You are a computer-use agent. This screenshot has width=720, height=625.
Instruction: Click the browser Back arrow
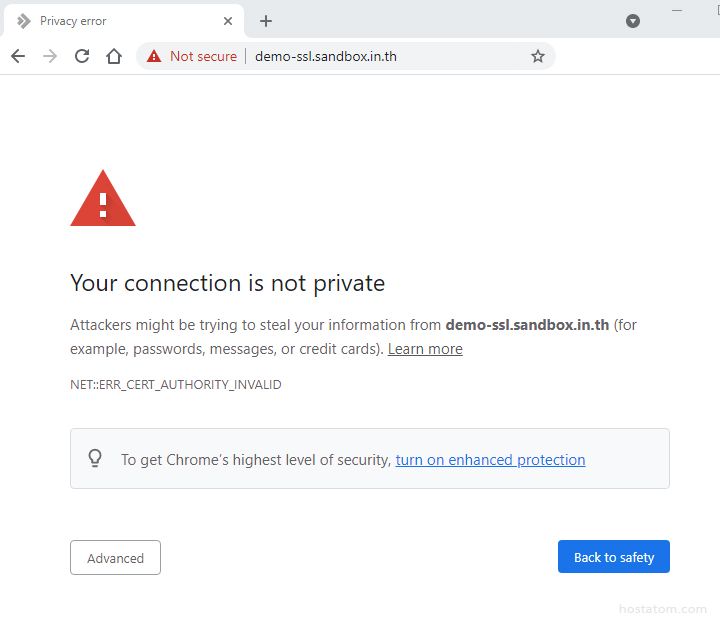point(18,56)
